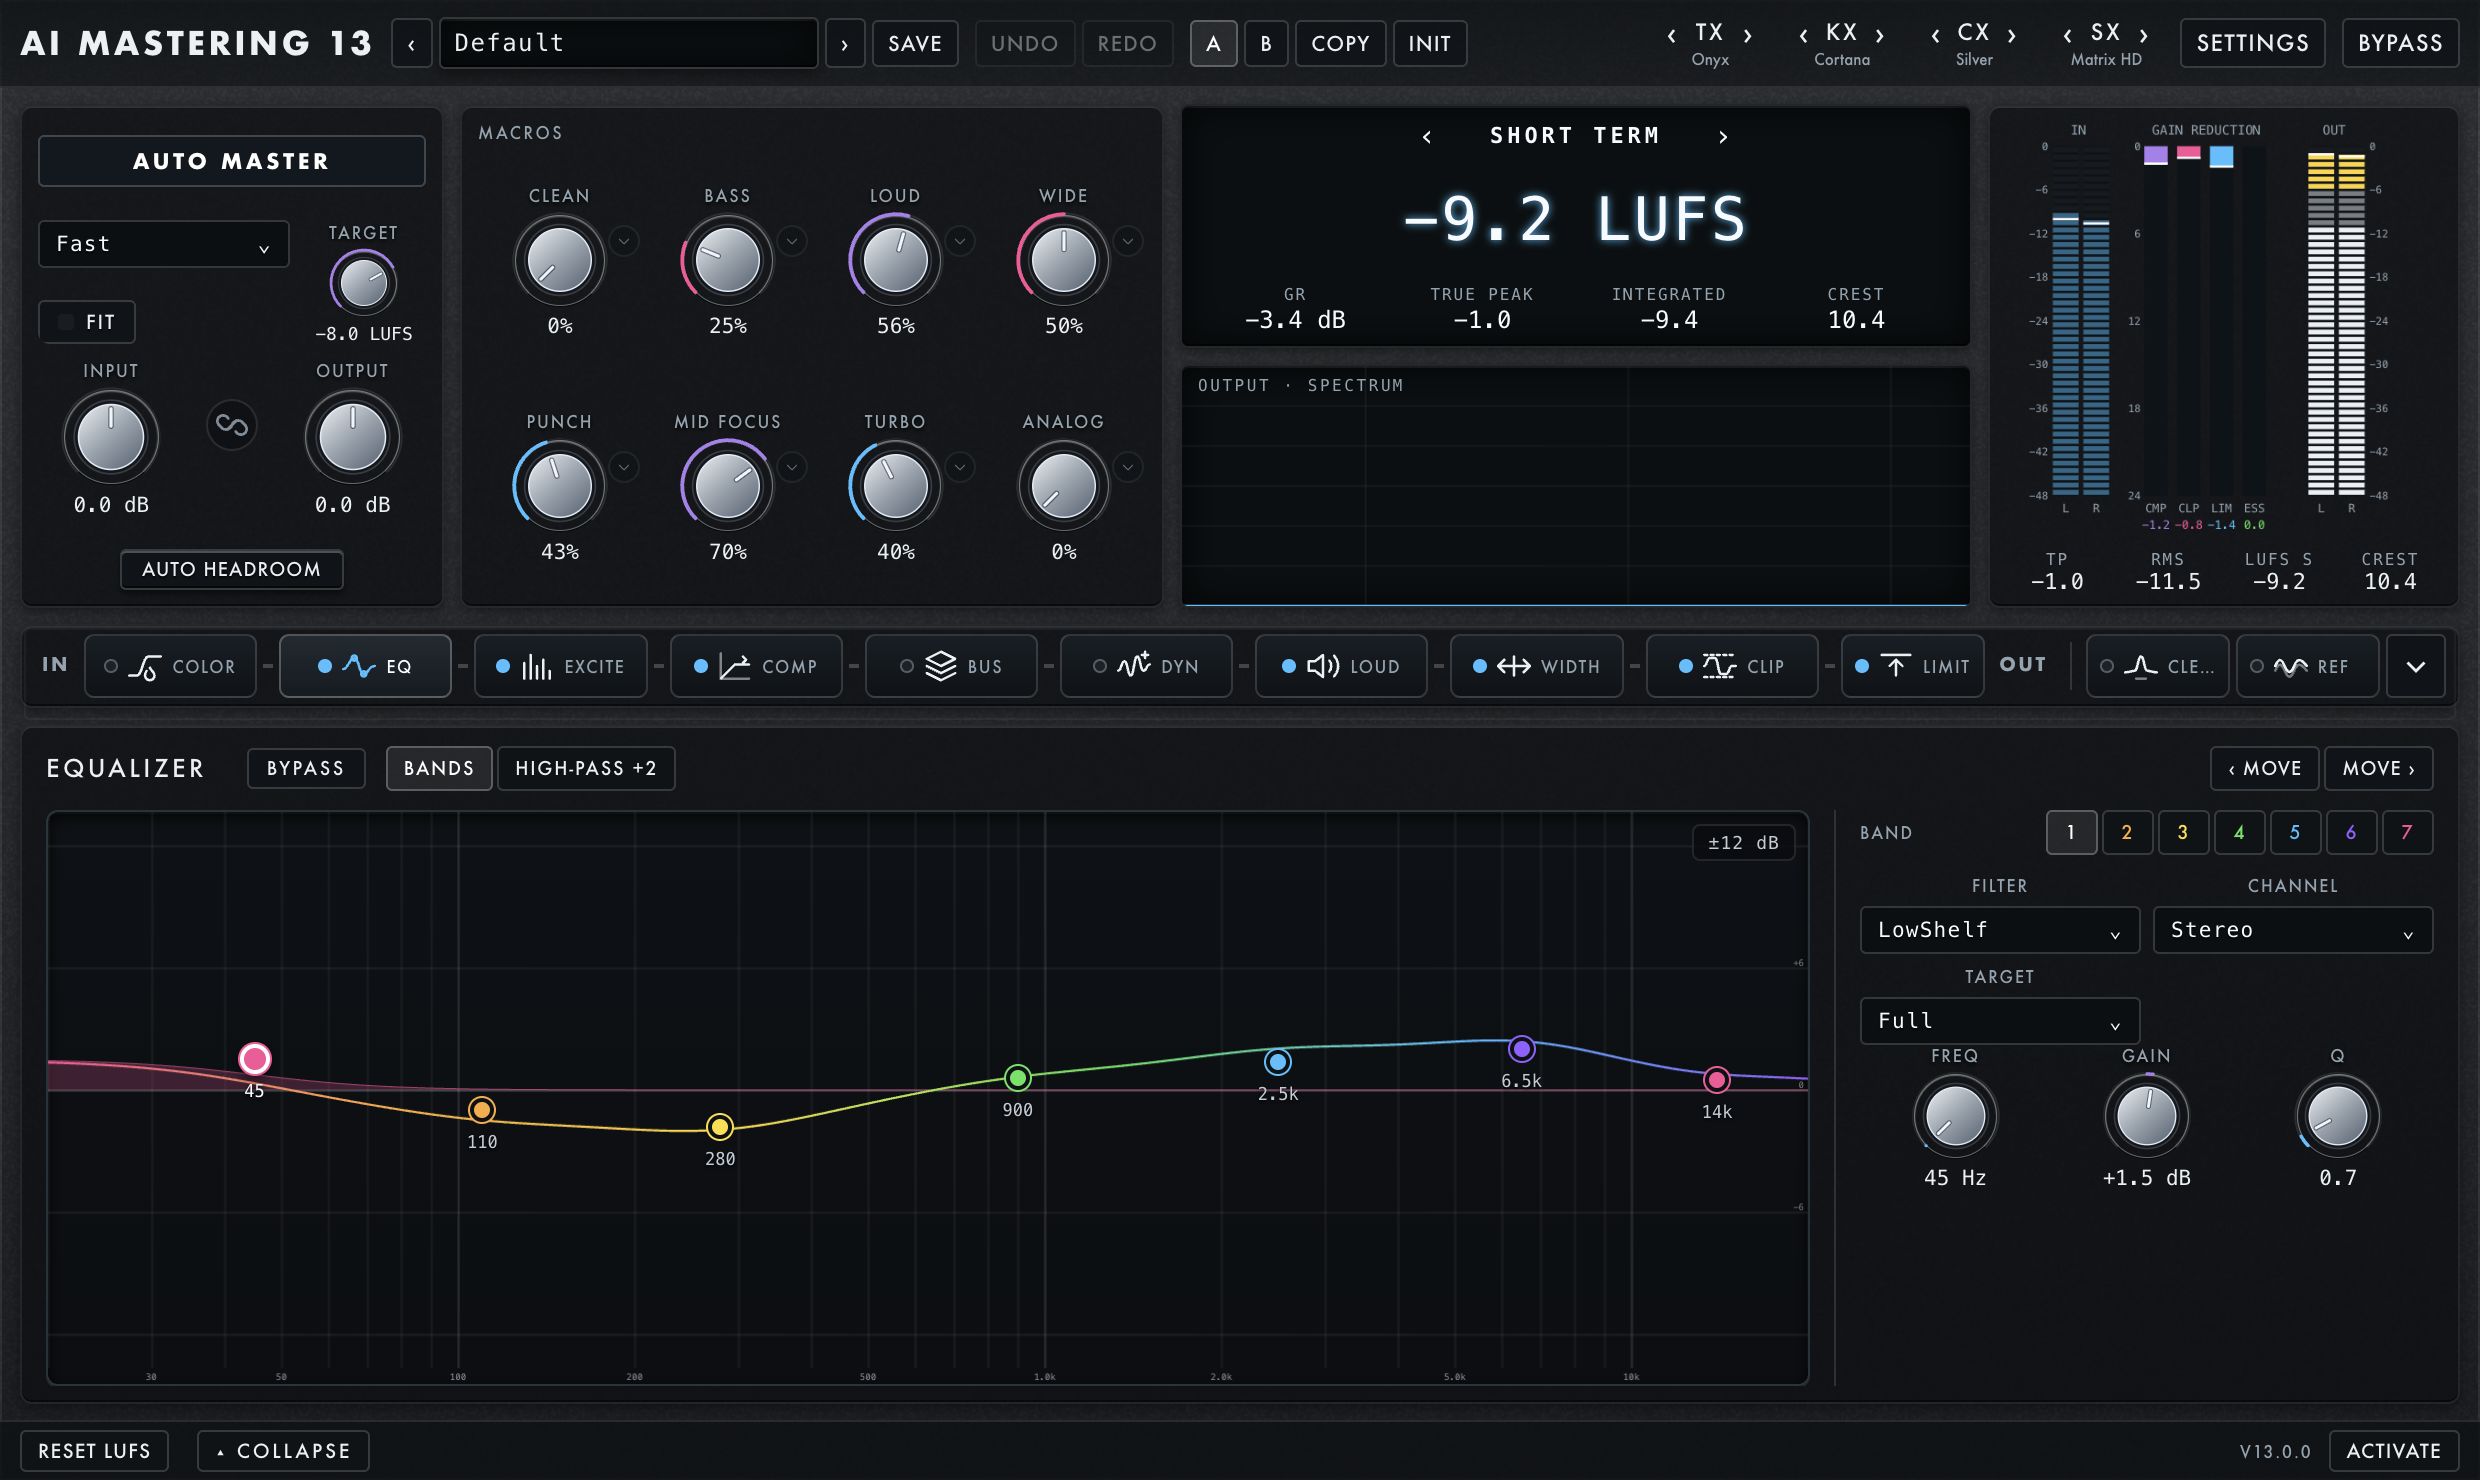Image resolution: width=2480 pixels, height=1480 pixels.
Task: Toggle the LIMIT module power dot
Action: coord(1862,666)
